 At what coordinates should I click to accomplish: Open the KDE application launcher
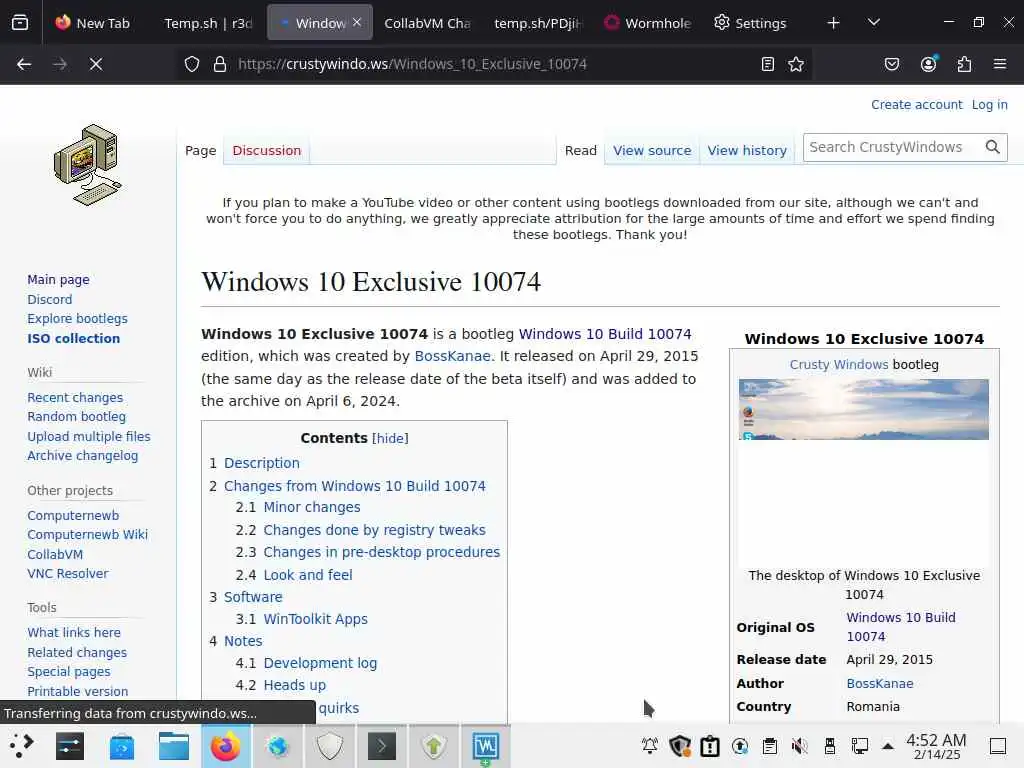(21, 746)
